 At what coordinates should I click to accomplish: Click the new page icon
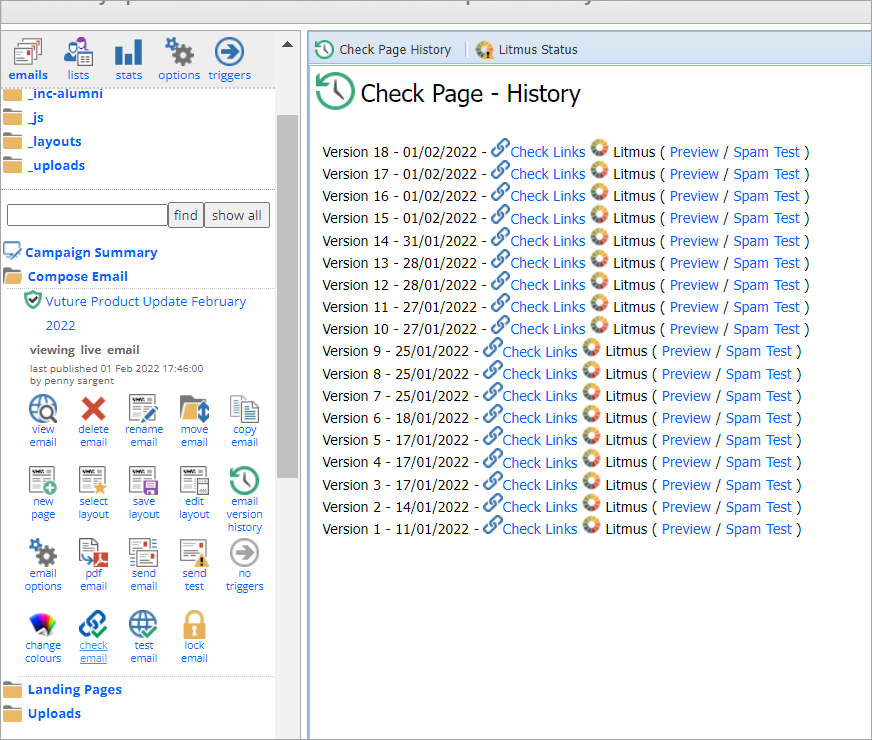coord(43,480)
